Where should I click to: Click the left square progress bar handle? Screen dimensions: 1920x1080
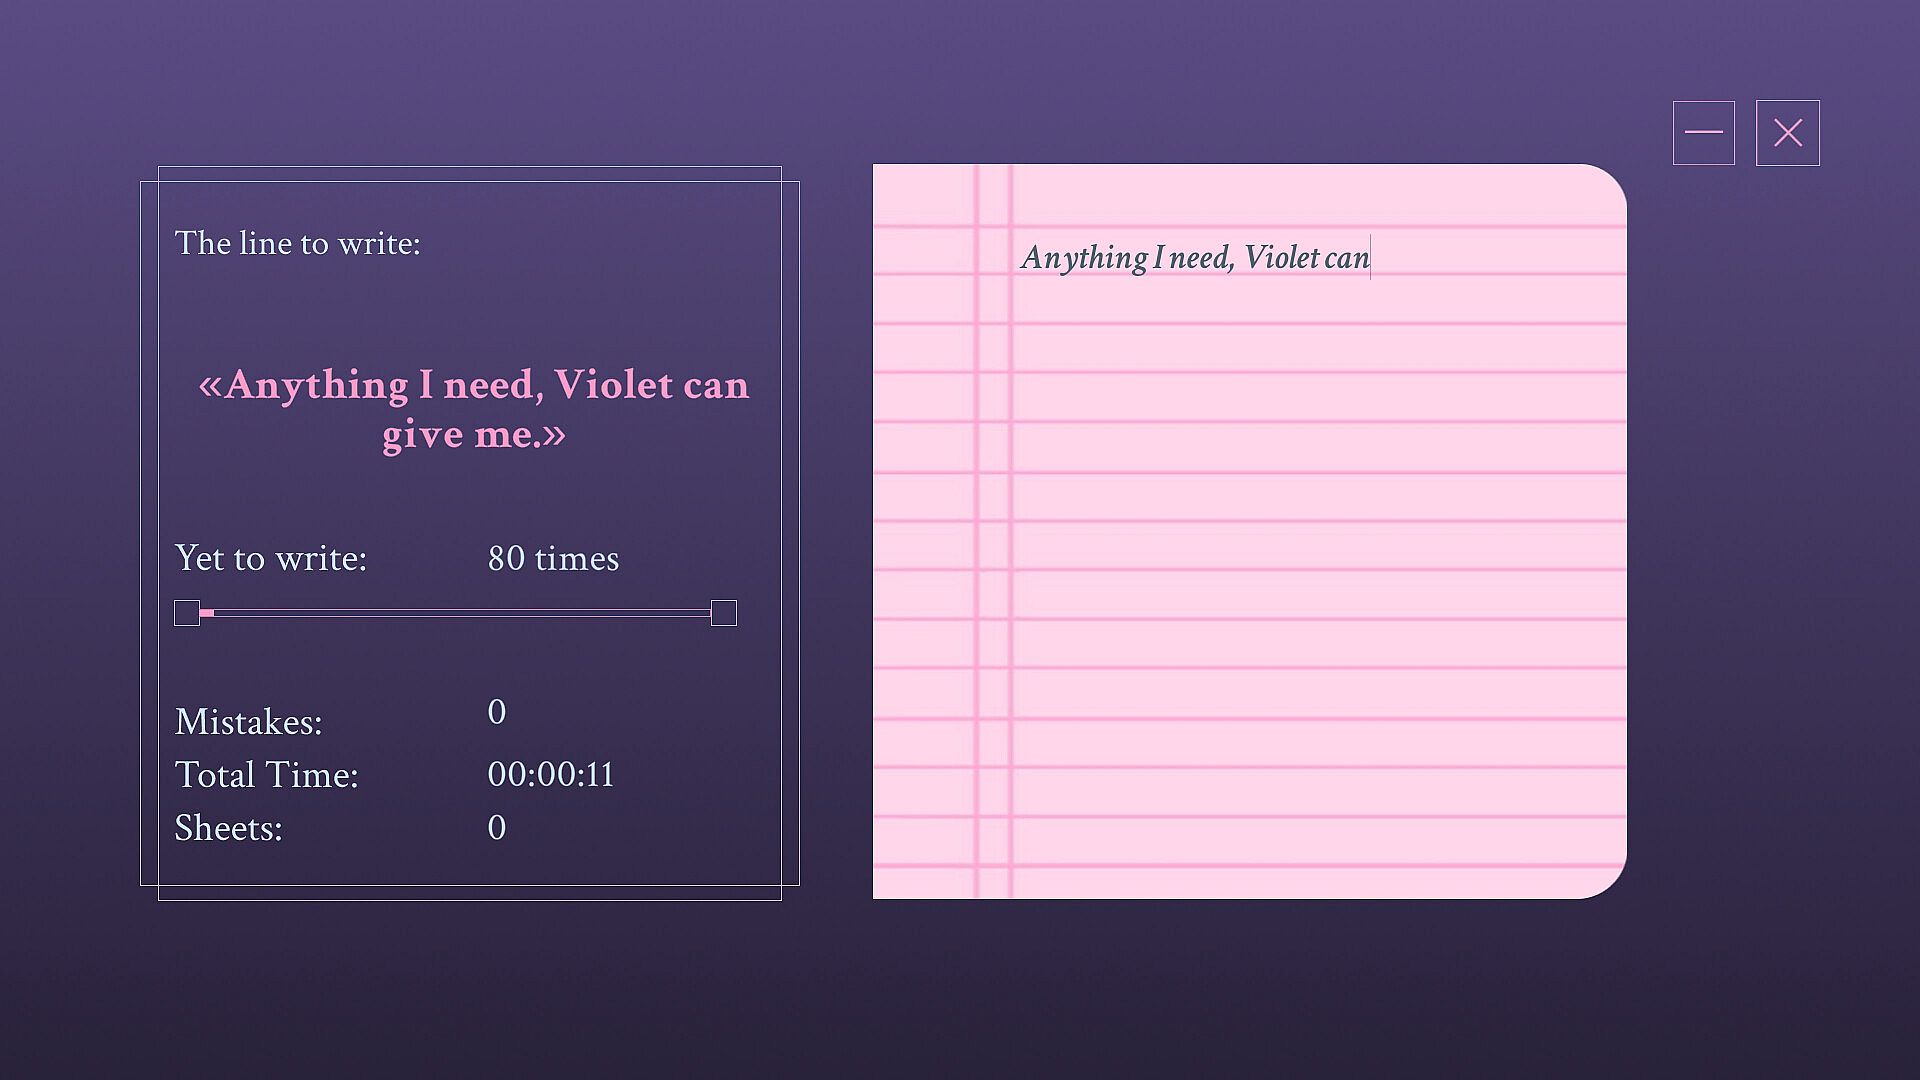pyautogui.click(x=187, y=613)
